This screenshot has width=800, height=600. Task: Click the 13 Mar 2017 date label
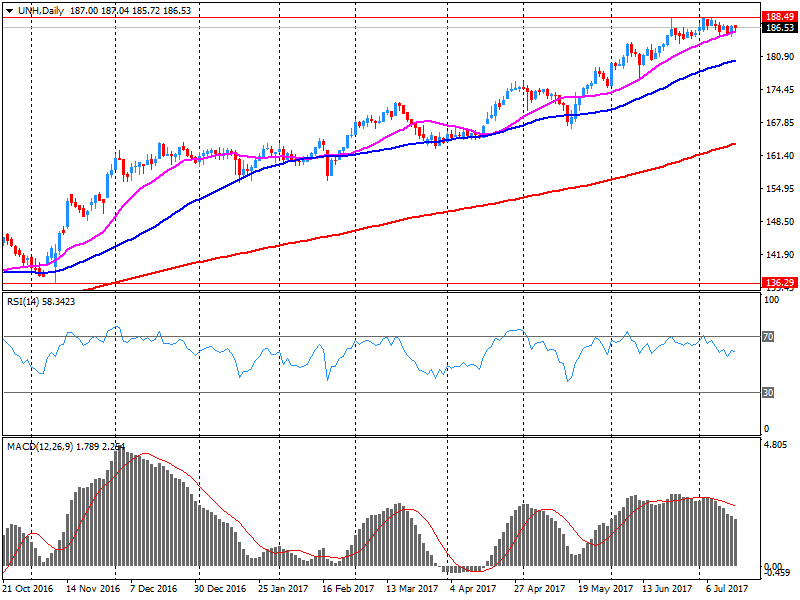click(412, 589)
